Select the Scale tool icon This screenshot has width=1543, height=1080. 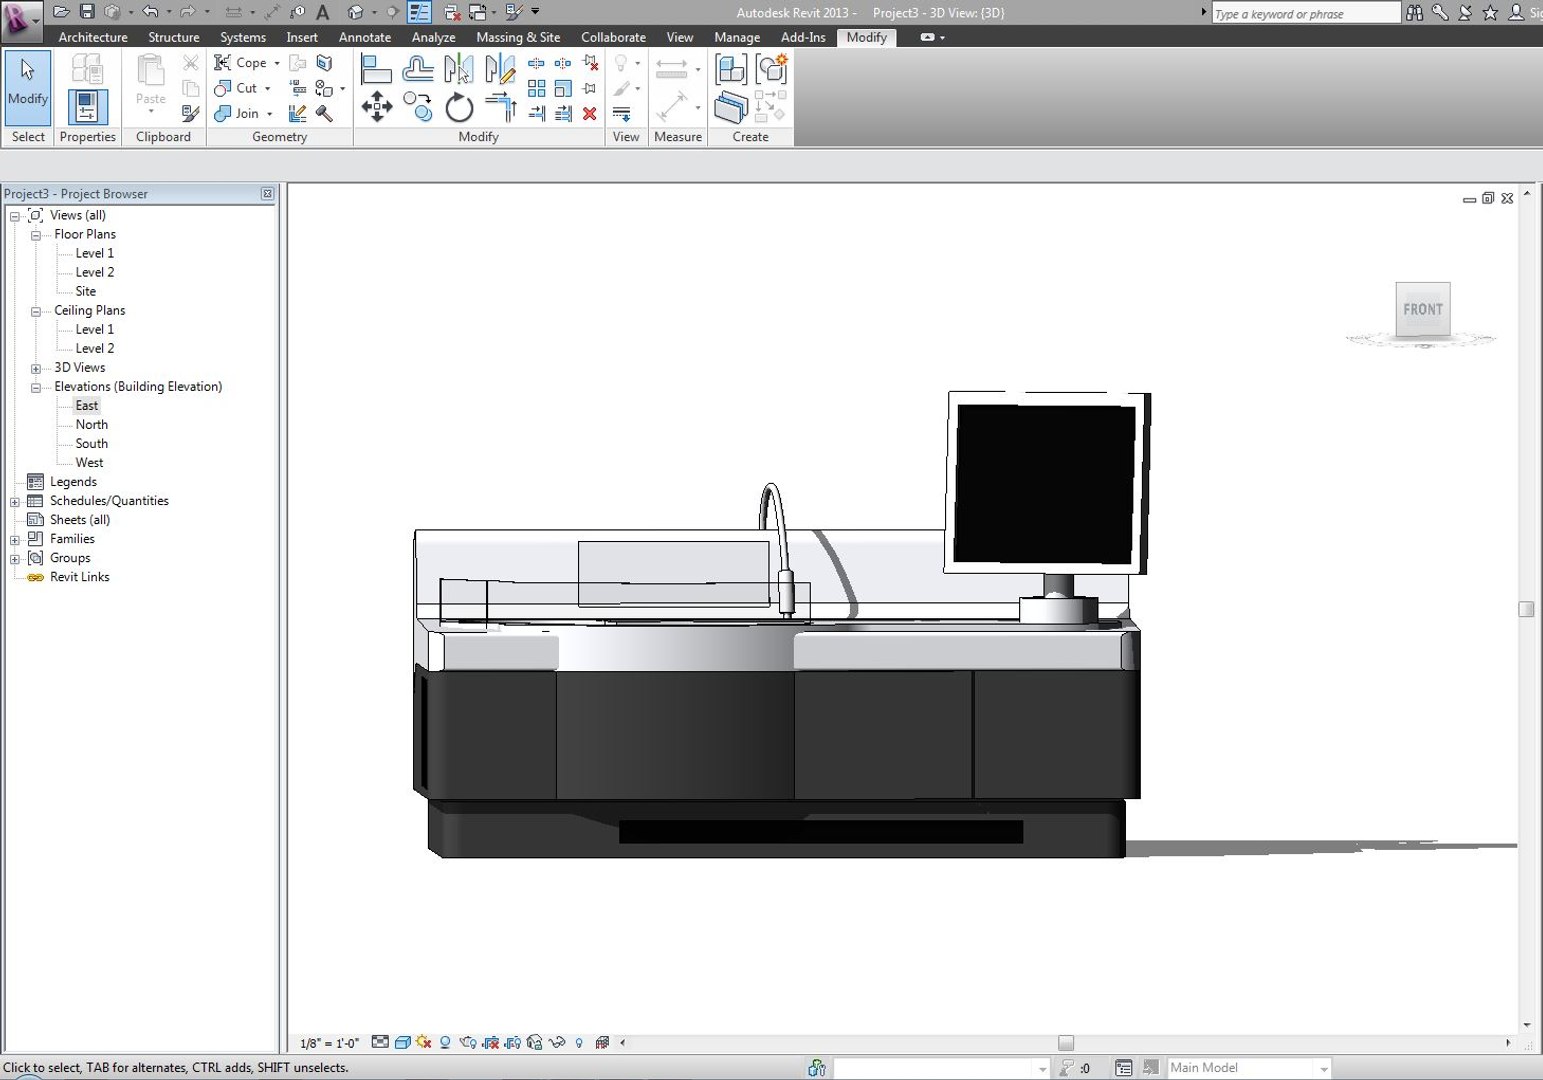564,89
